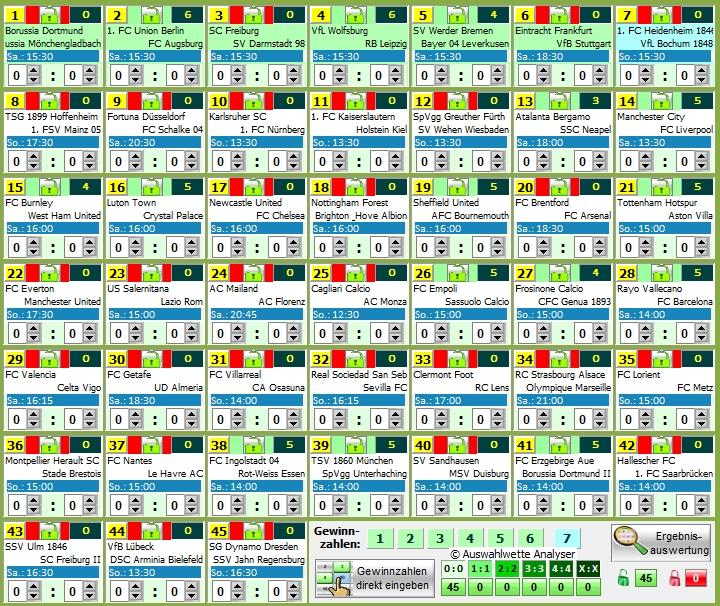This screenshot has height=606, width=720.
Task: Click the green open-lock icon beside count 45
Action: [623, 578]
